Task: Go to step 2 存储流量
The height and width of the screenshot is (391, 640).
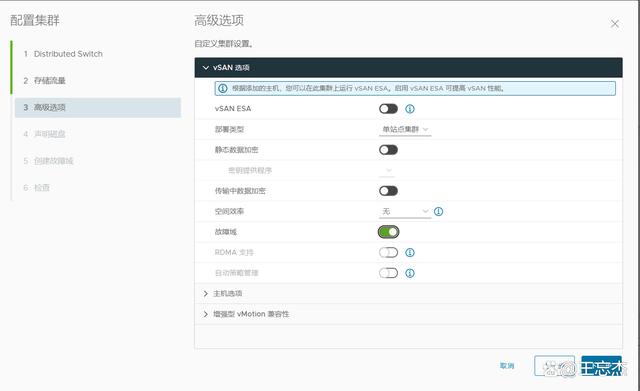Action: tap(44, 80)
